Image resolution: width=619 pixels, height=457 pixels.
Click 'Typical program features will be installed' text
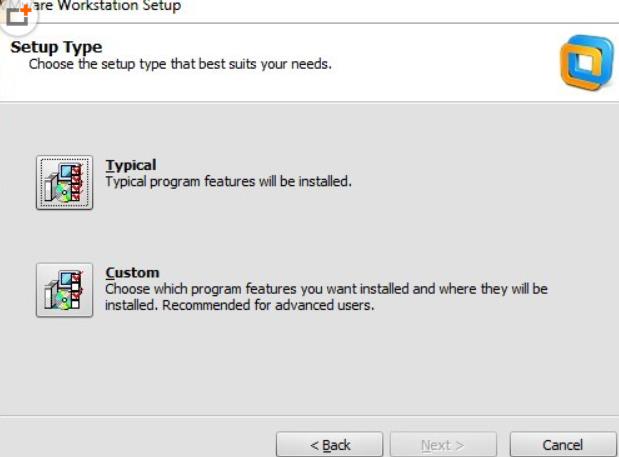click(228, 182)
